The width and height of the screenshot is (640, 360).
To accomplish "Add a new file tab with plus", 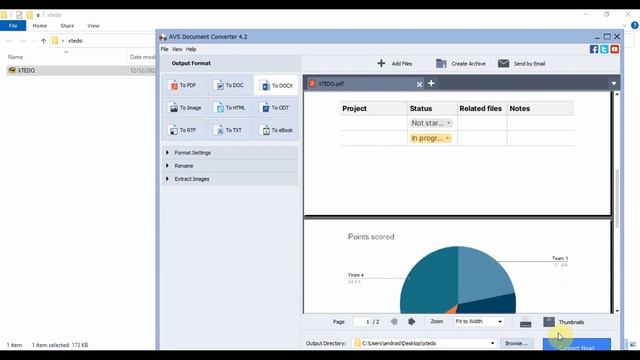I will point(431,83).
